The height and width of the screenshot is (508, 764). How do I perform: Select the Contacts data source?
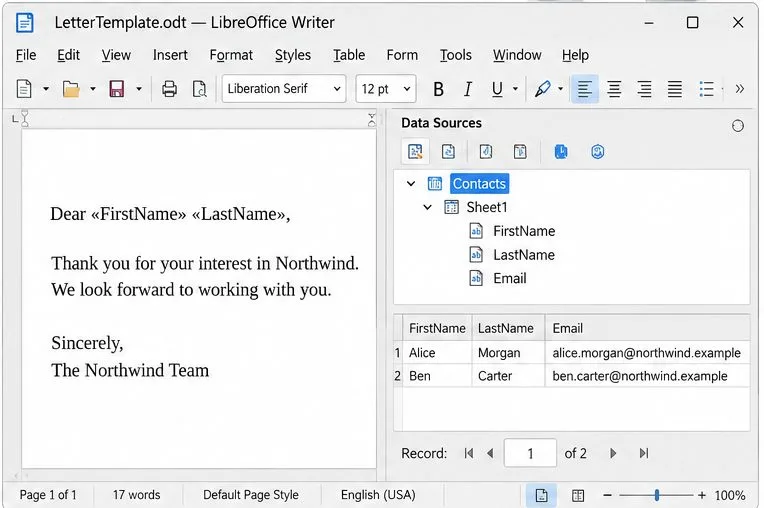pos(479,184)
